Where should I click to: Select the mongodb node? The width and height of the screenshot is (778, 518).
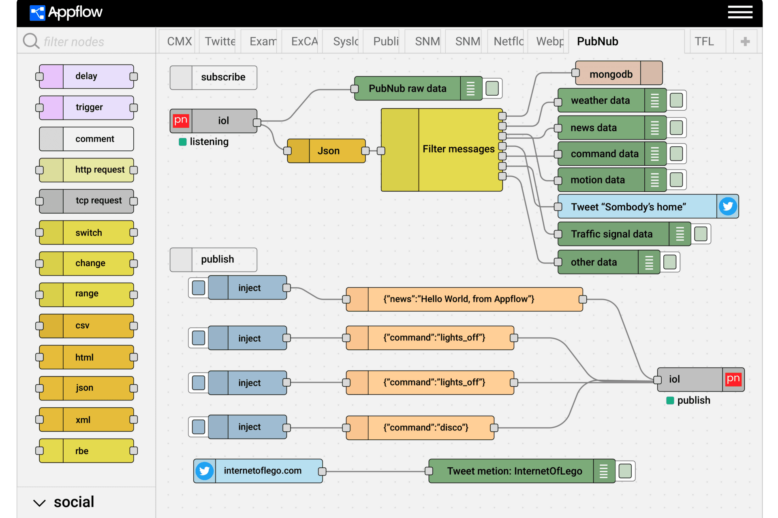coord(618,73)
